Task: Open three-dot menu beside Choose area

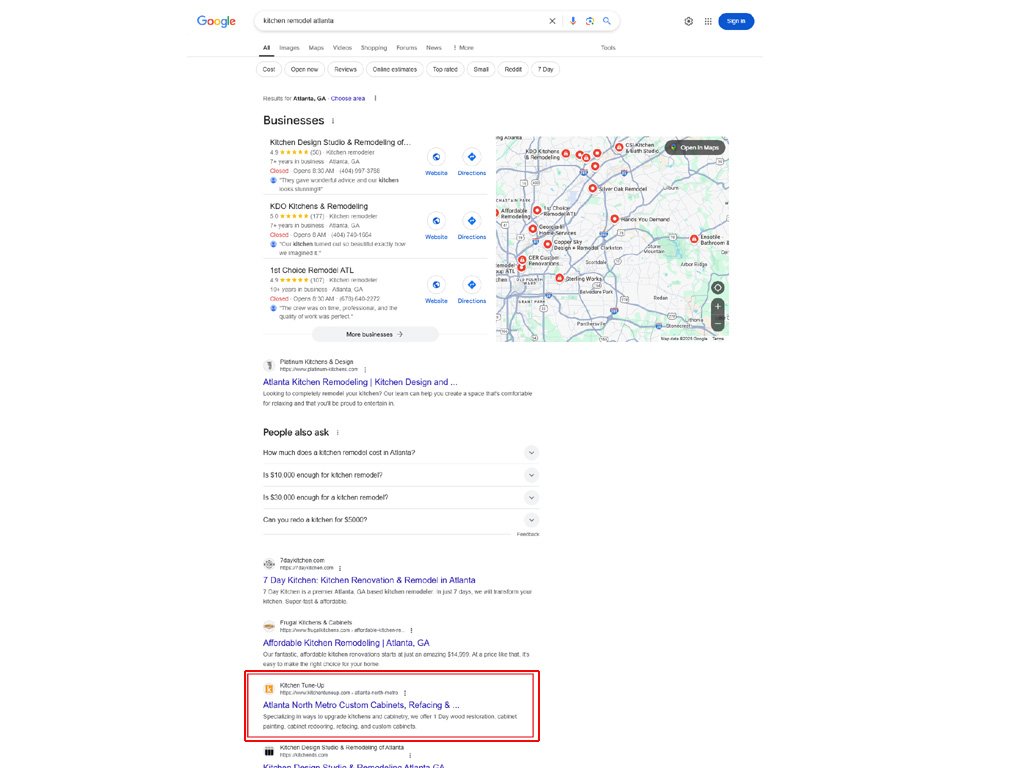Action: pyautogui.click(x=376, y=99)
